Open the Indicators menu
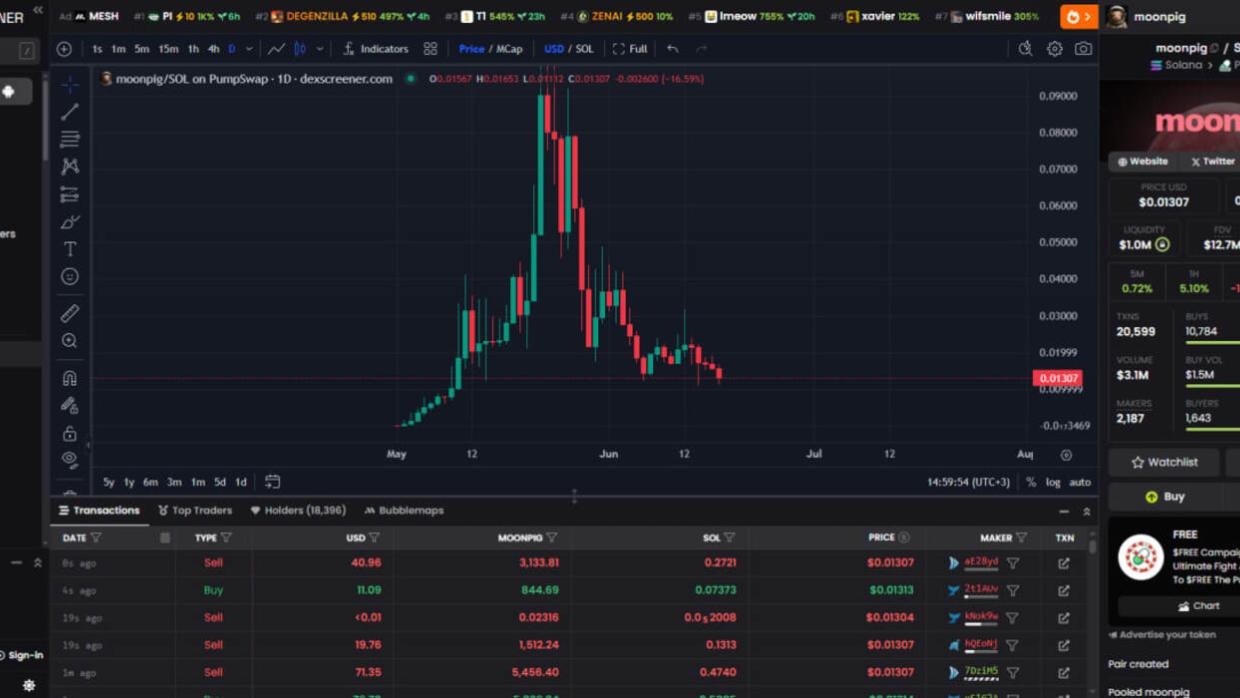This screenshot has height=698, width=1240. pos(376,49)
